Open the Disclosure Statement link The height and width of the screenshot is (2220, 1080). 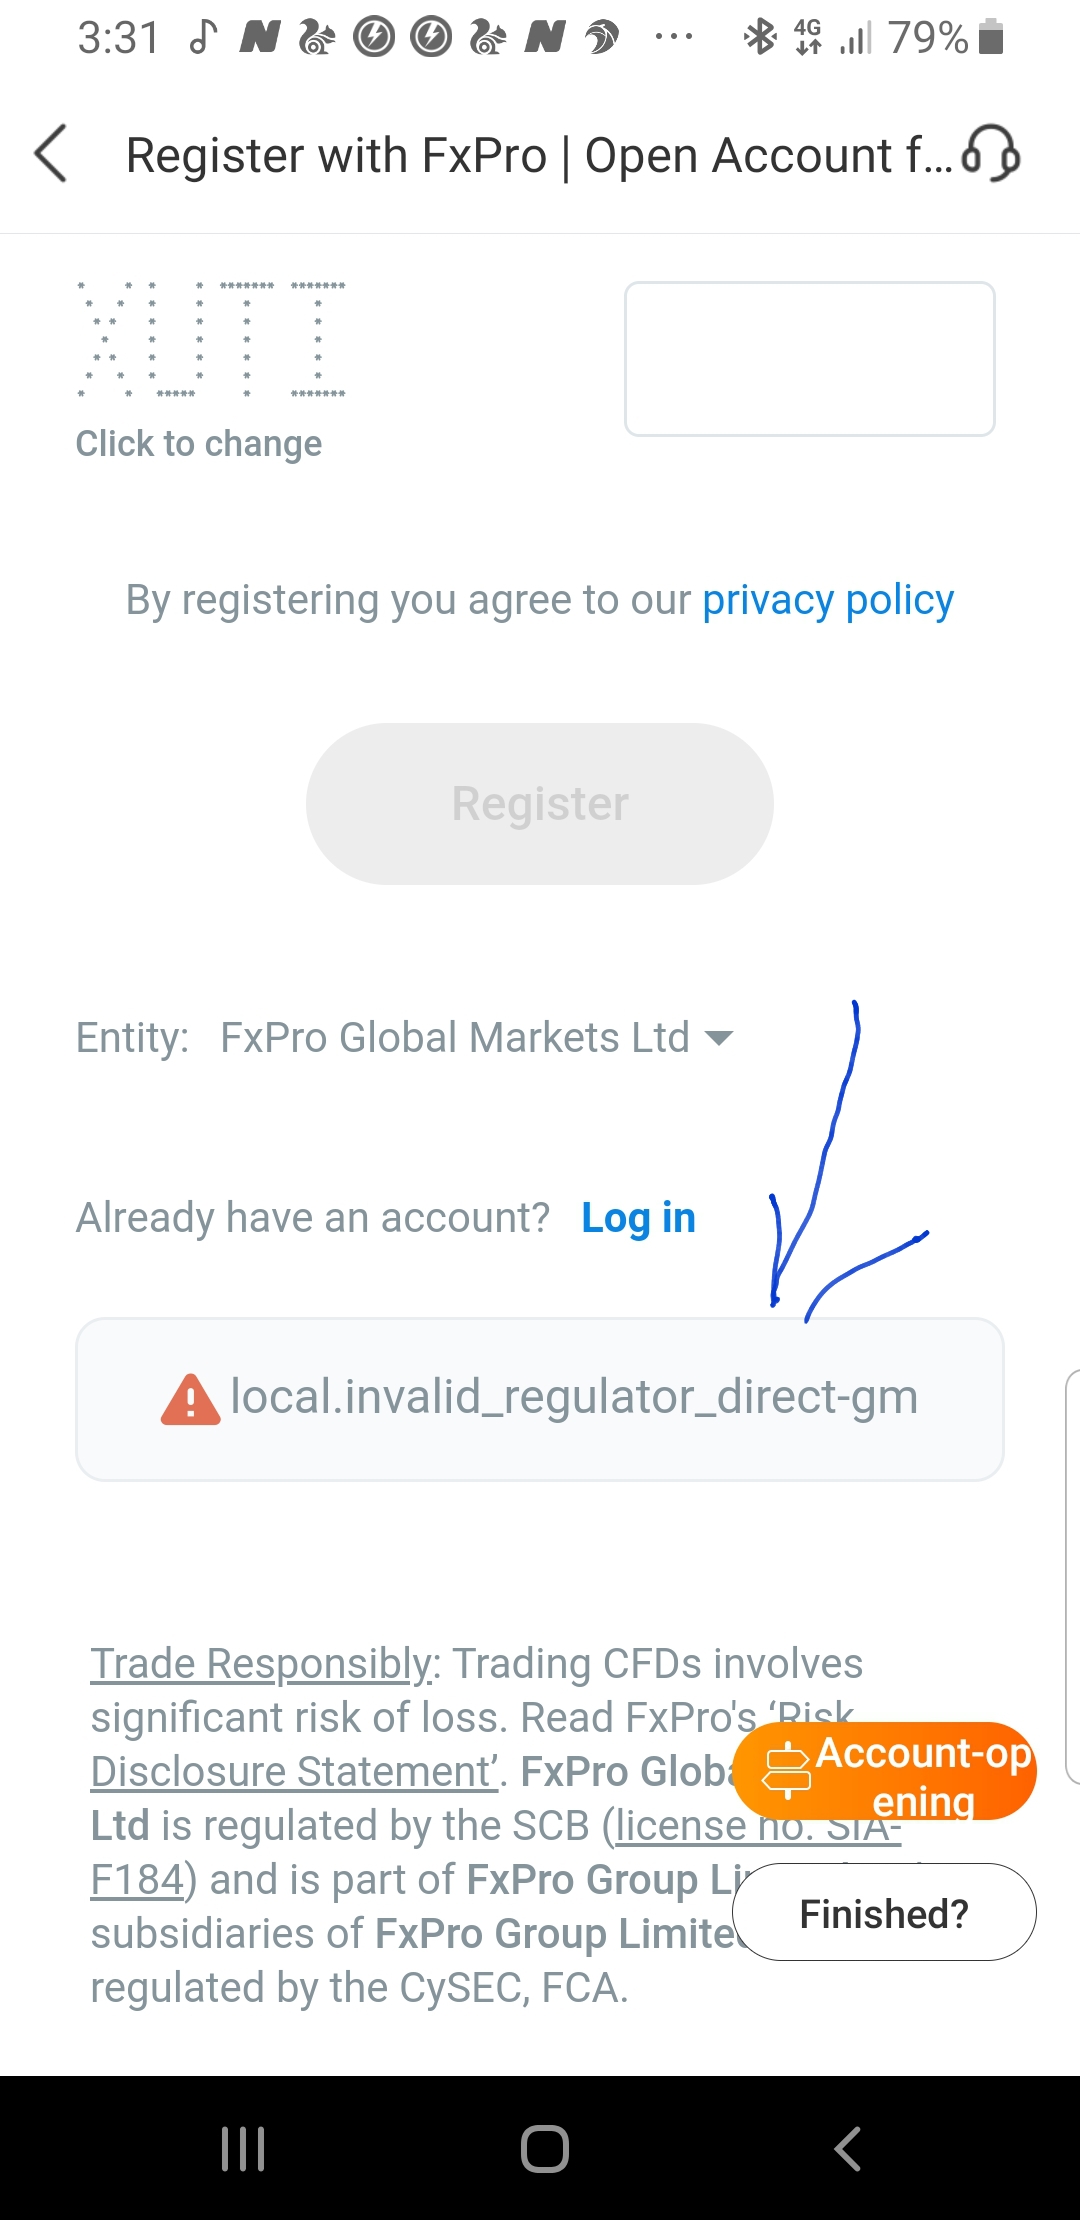[295, 1772]
